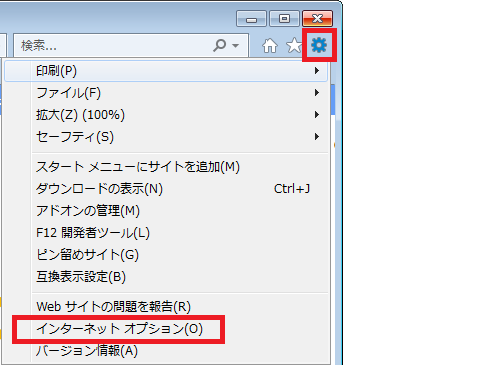The width and height of the screenshot is (490, 365).
Task: Select アドオンの管理(M)
Action: 166,211
